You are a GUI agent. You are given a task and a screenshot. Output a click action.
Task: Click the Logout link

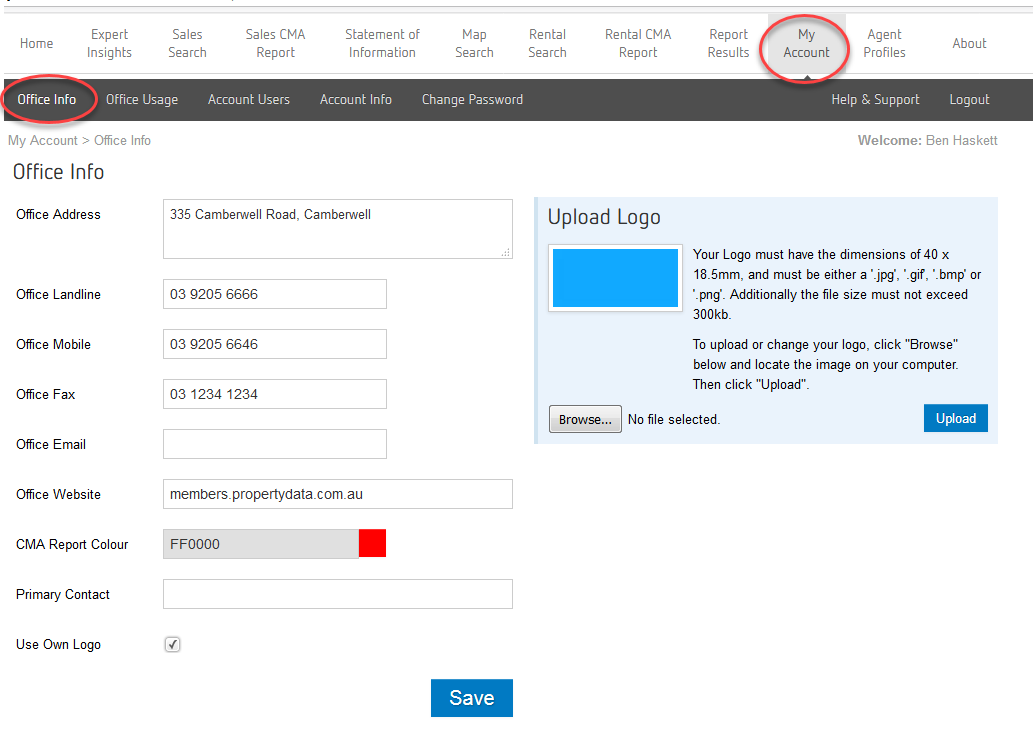[969, 99]
